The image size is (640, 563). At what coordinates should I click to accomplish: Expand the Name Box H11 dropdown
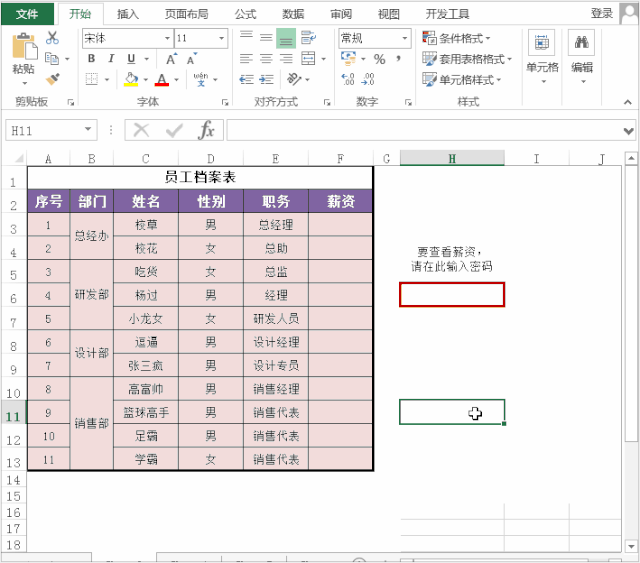click(x=88, y=130)
